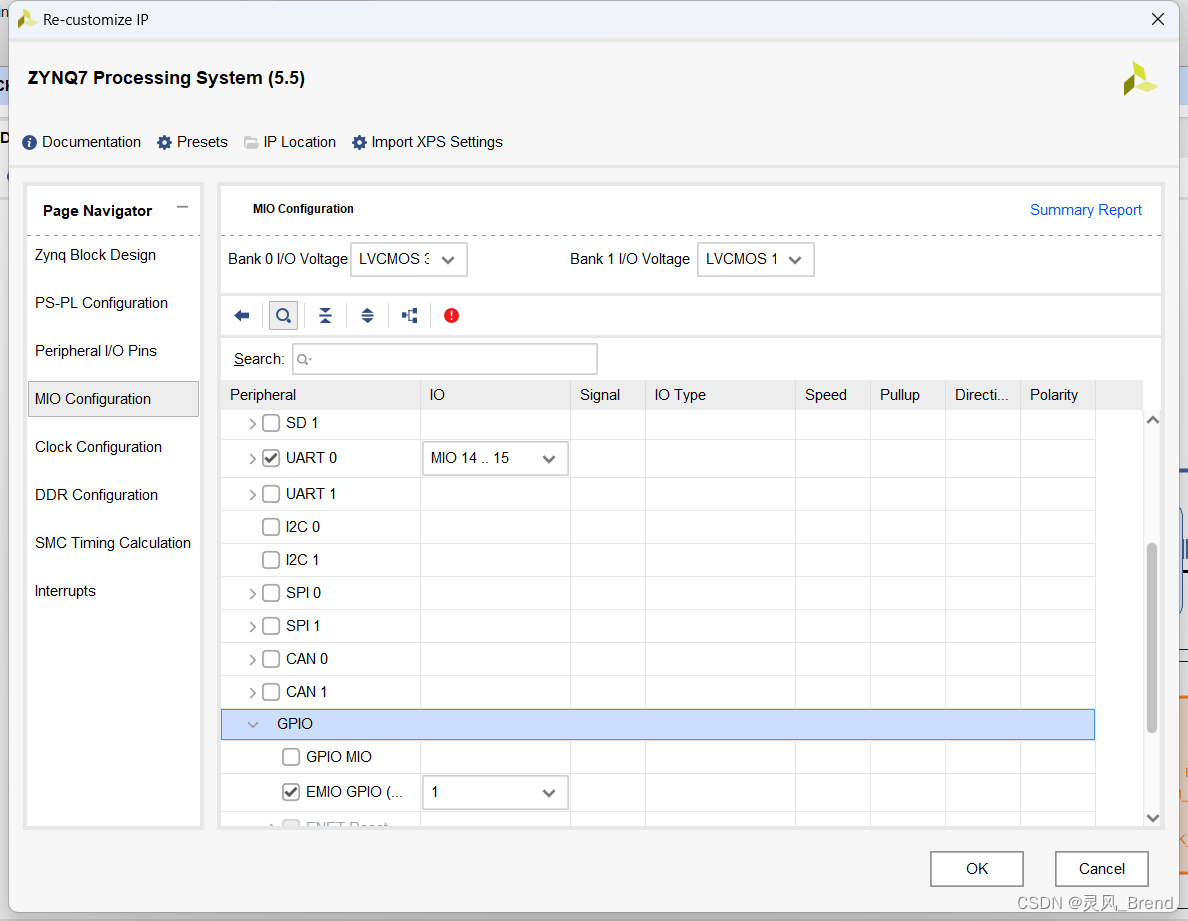Viewport: 1188px width, 921px height.
Task: Click the IO column header
Action: [496, 395]
